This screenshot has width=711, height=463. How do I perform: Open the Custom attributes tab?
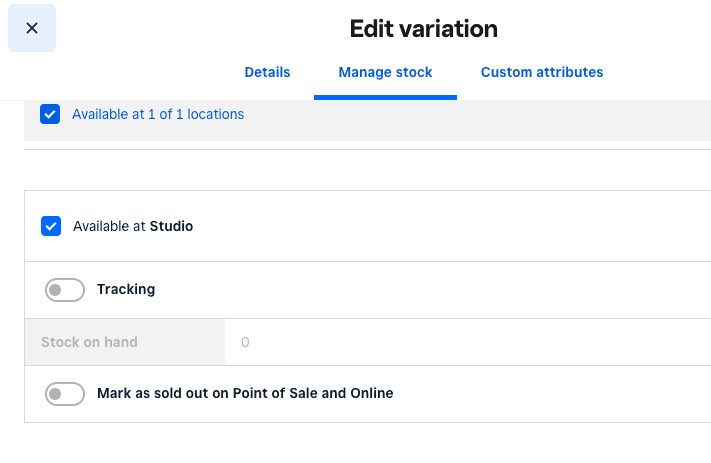click(542, 72)
